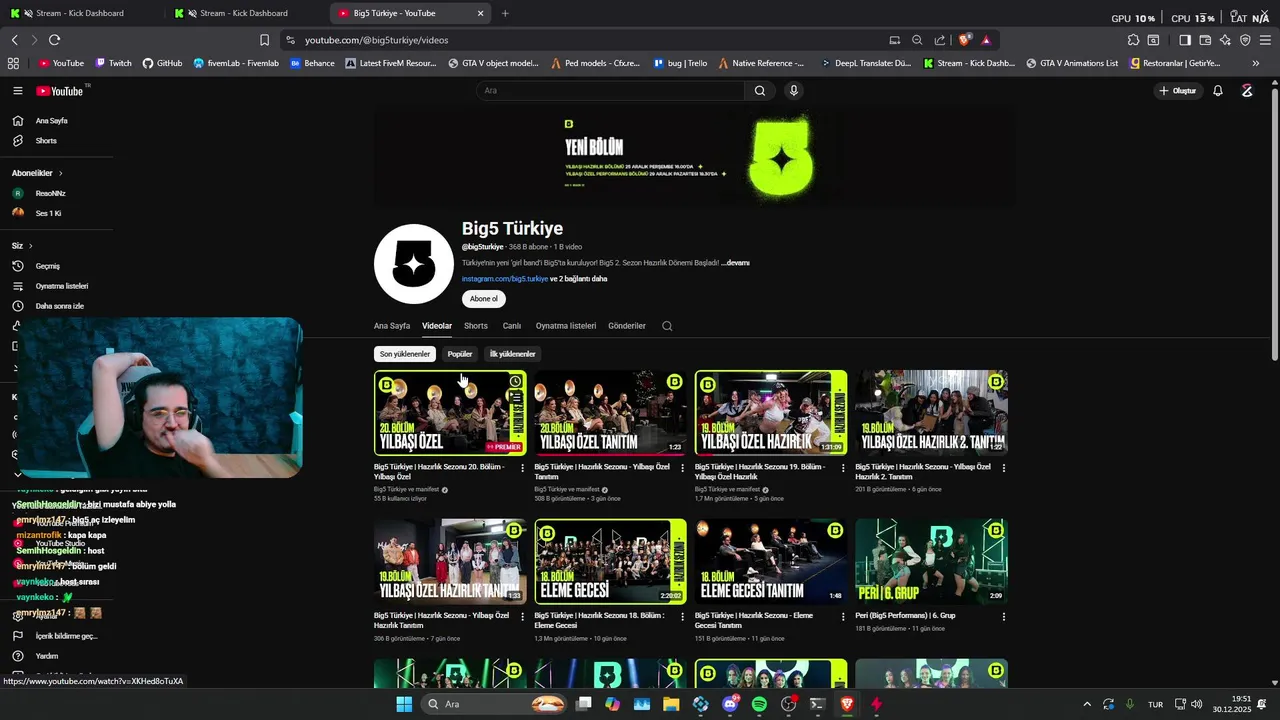This screenshot has height=720, width=1280.
Task: Open options menu for Yılbaşı Özel Tanıtım video
Action: coord(683,467)
